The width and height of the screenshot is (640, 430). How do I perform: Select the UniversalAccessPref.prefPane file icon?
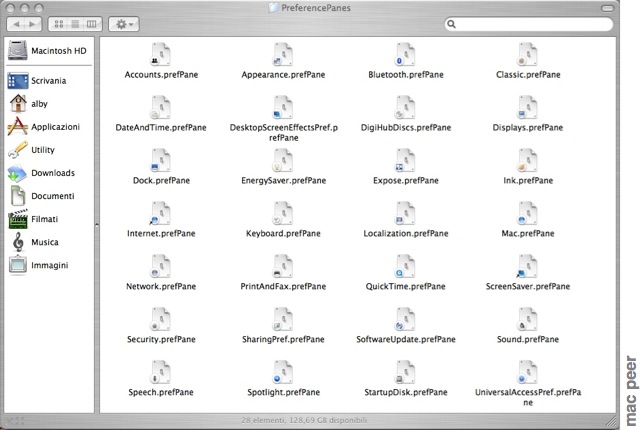pos(527,372)
